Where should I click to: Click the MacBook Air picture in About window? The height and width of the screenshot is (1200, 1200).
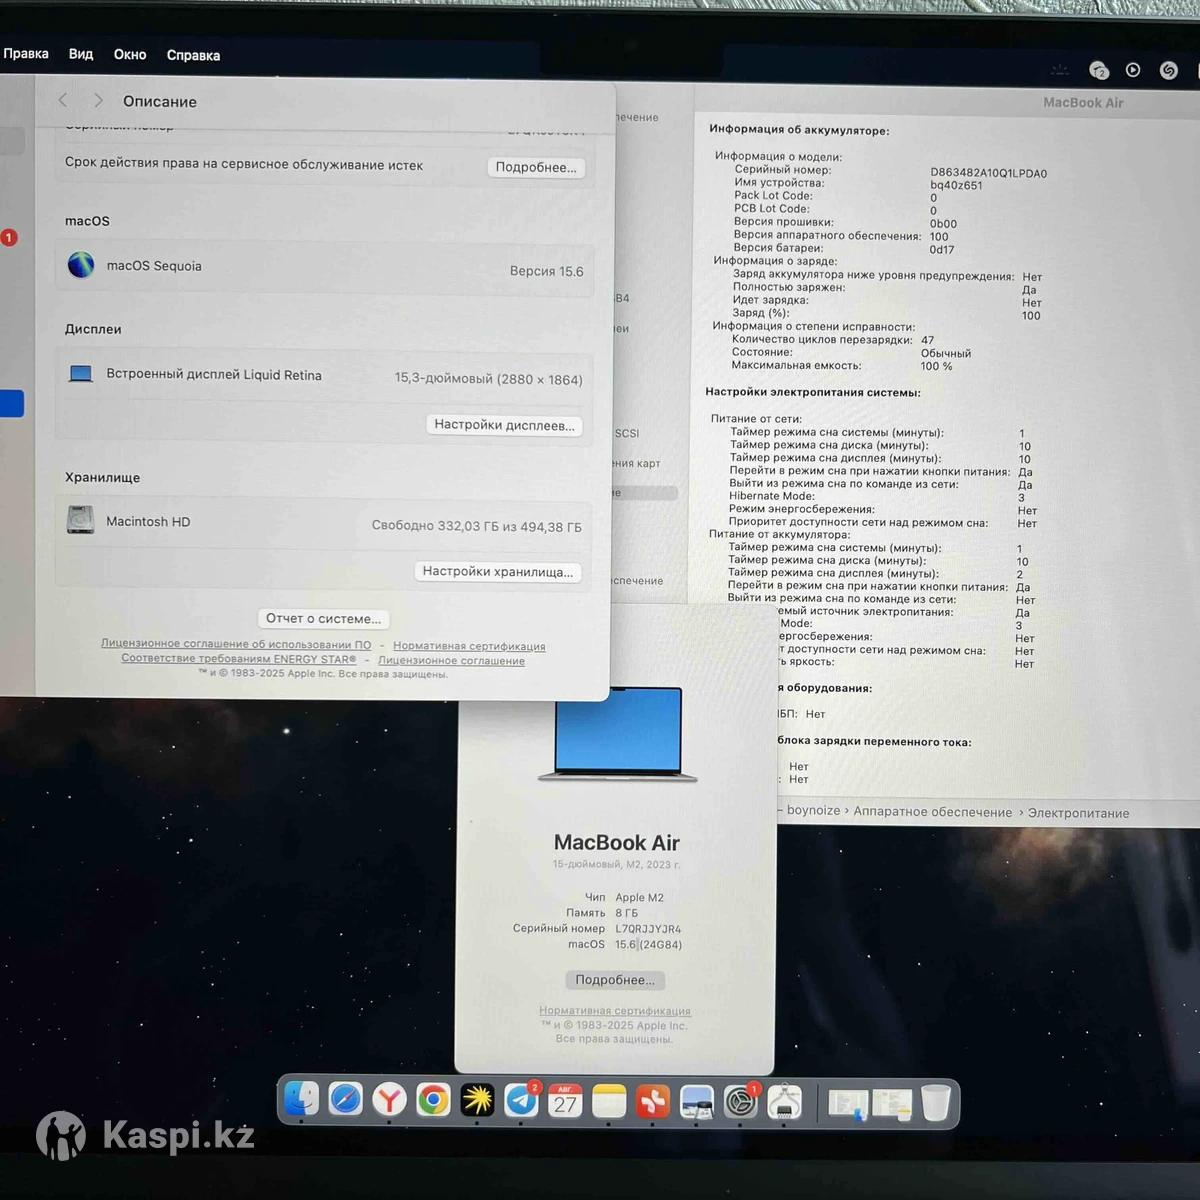tap(617, 734)
